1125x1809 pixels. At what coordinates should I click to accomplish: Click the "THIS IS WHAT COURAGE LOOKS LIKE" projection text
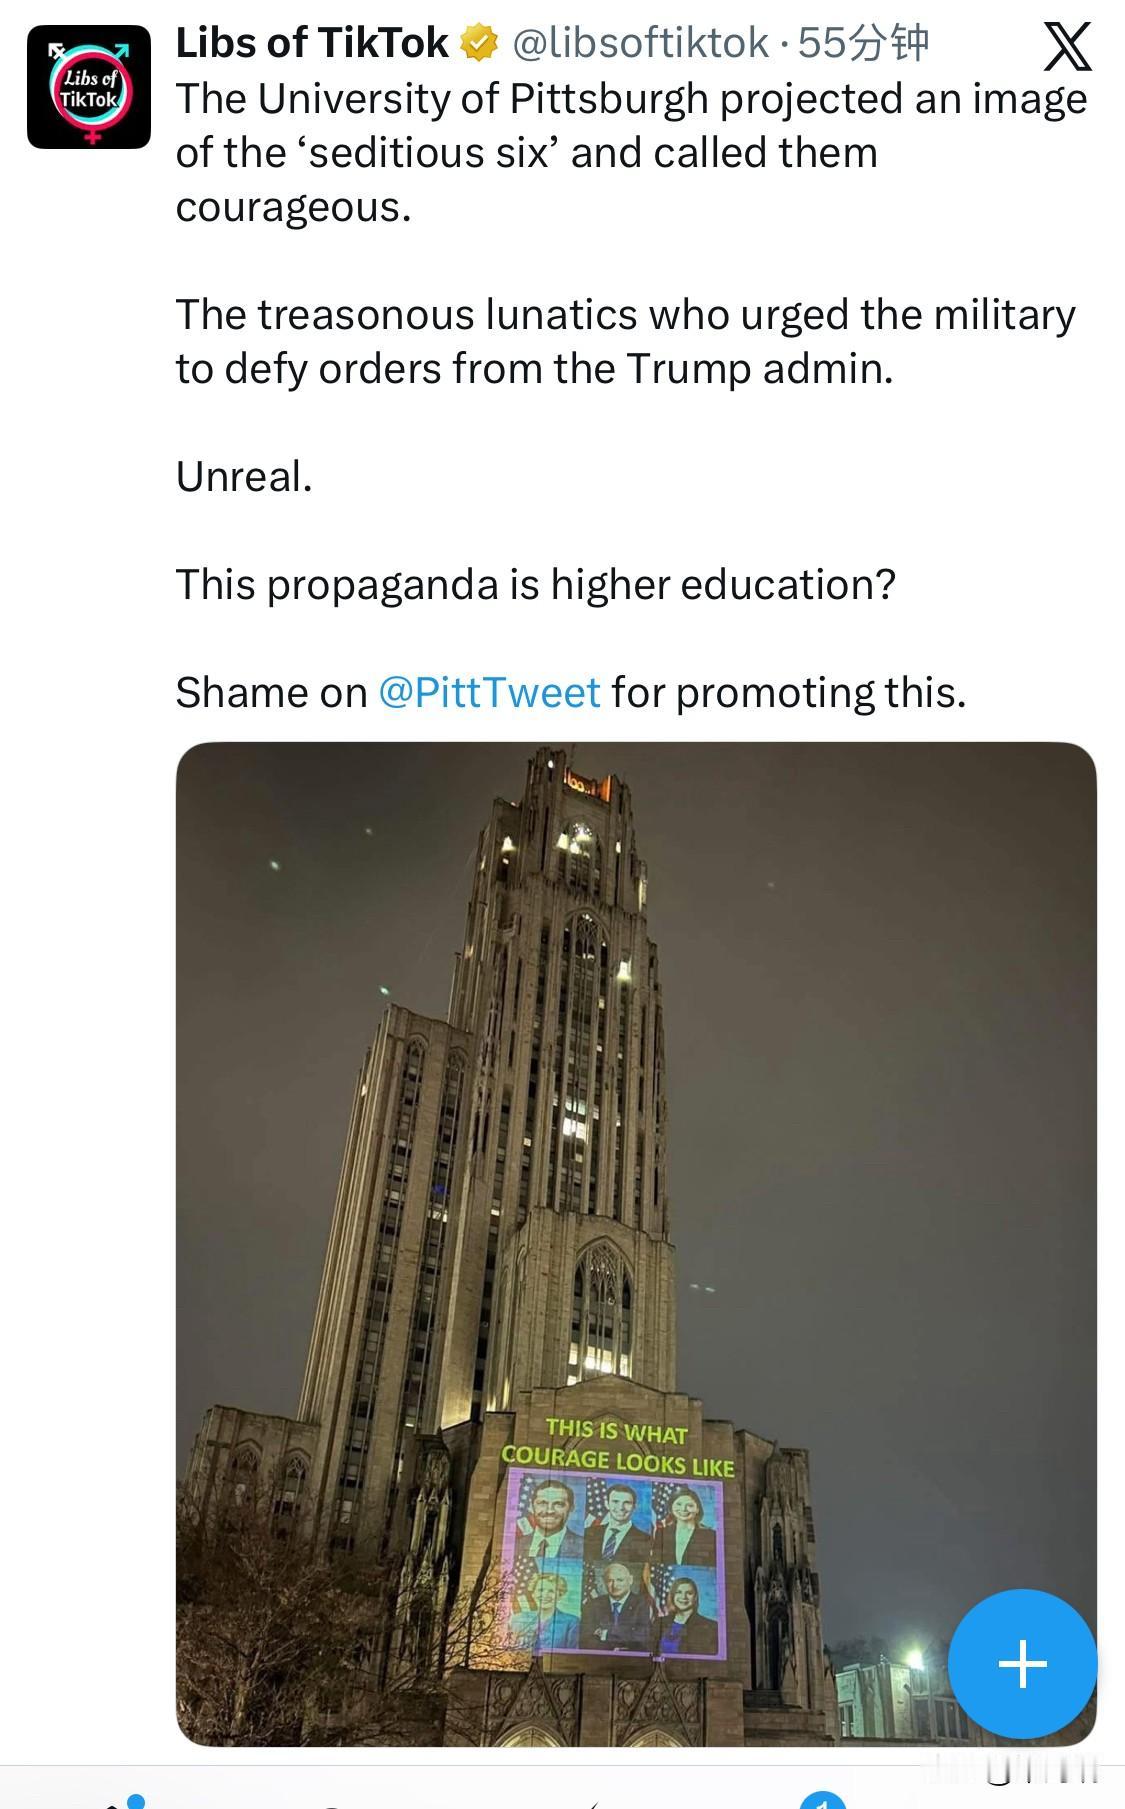[x=618, y=1447]
